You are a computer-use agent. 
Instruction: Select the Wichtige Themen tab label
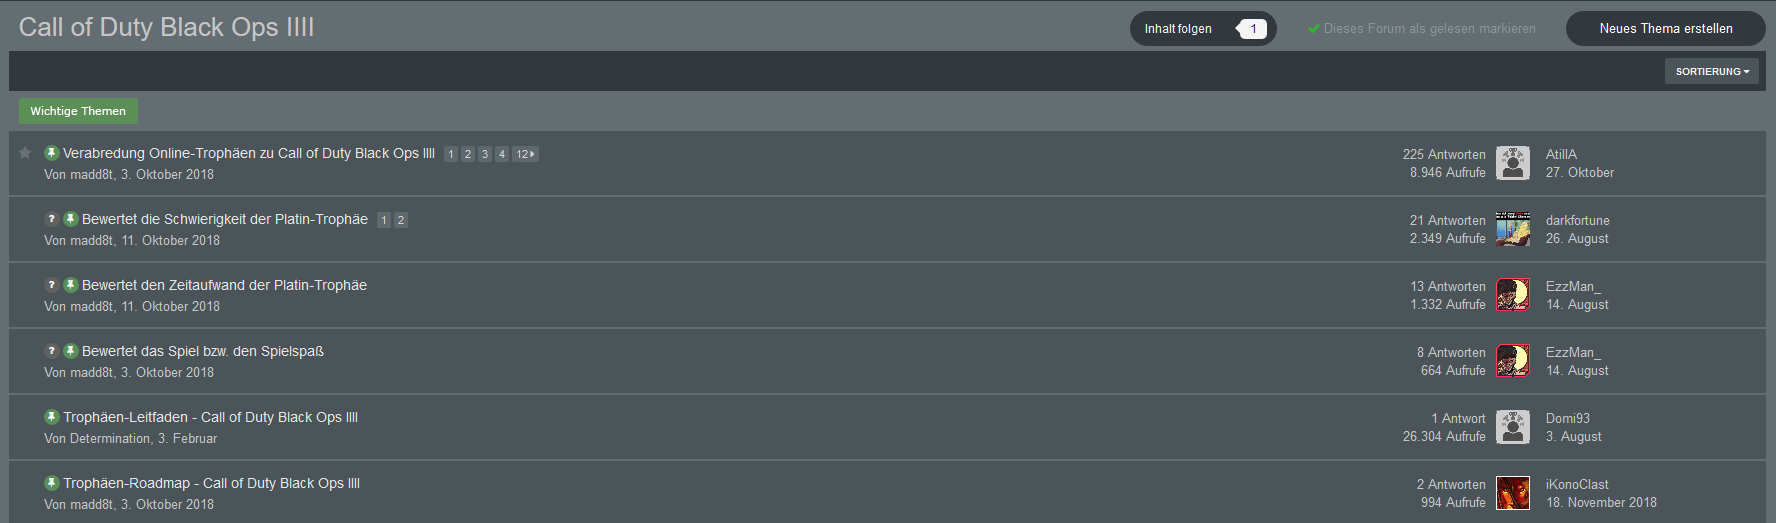click(x=78, y=111)
